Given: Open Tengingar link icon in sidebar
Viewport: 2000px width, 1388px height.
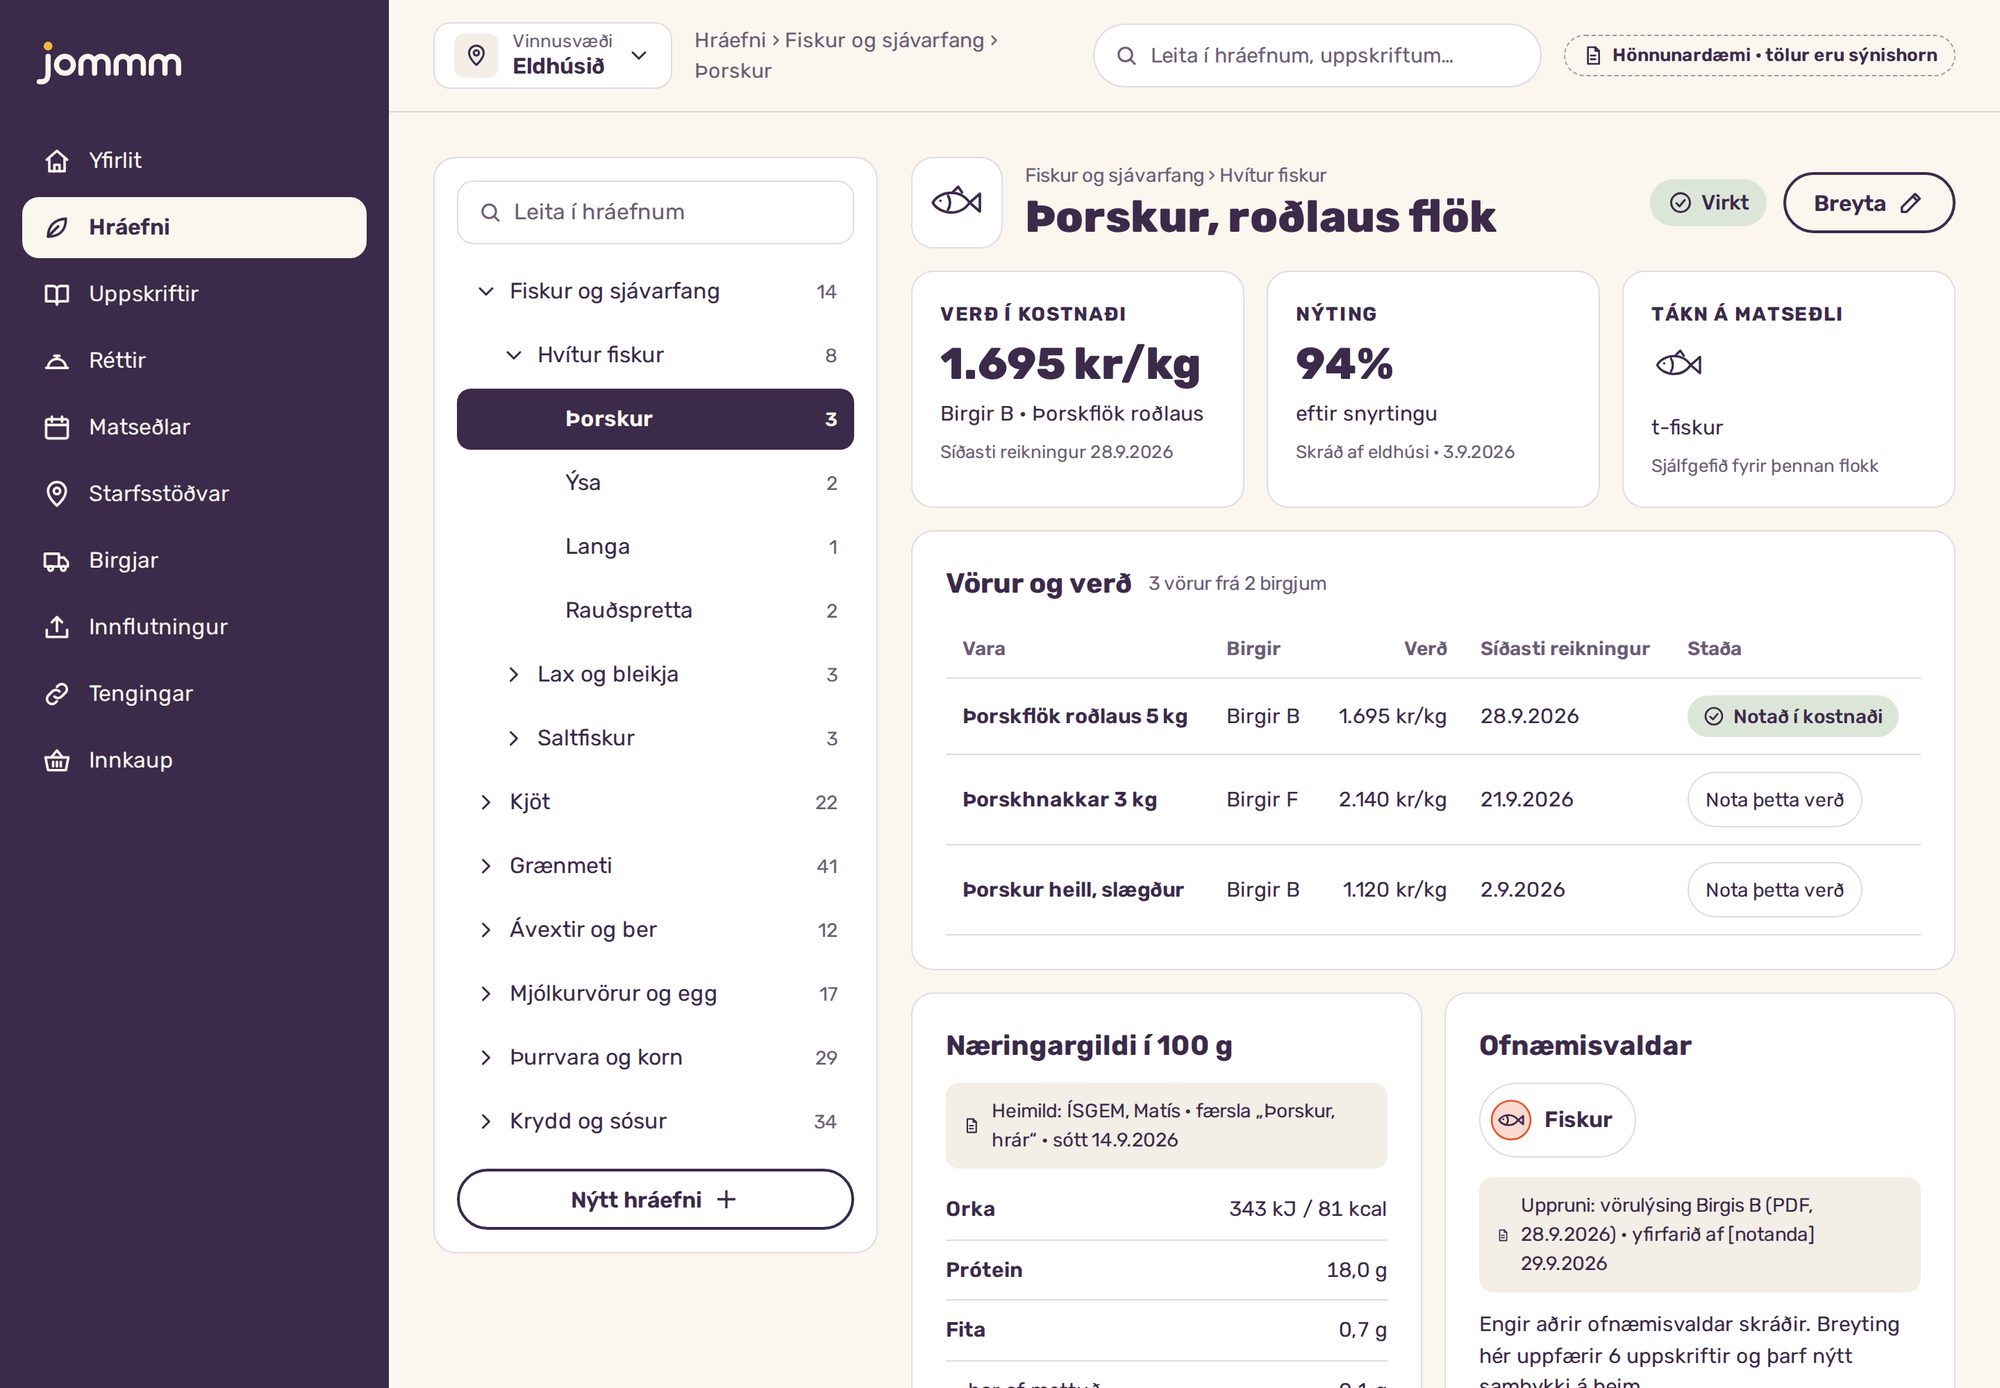Looking at the screenshot, I should pyautogui.click(x=57, y=694).
